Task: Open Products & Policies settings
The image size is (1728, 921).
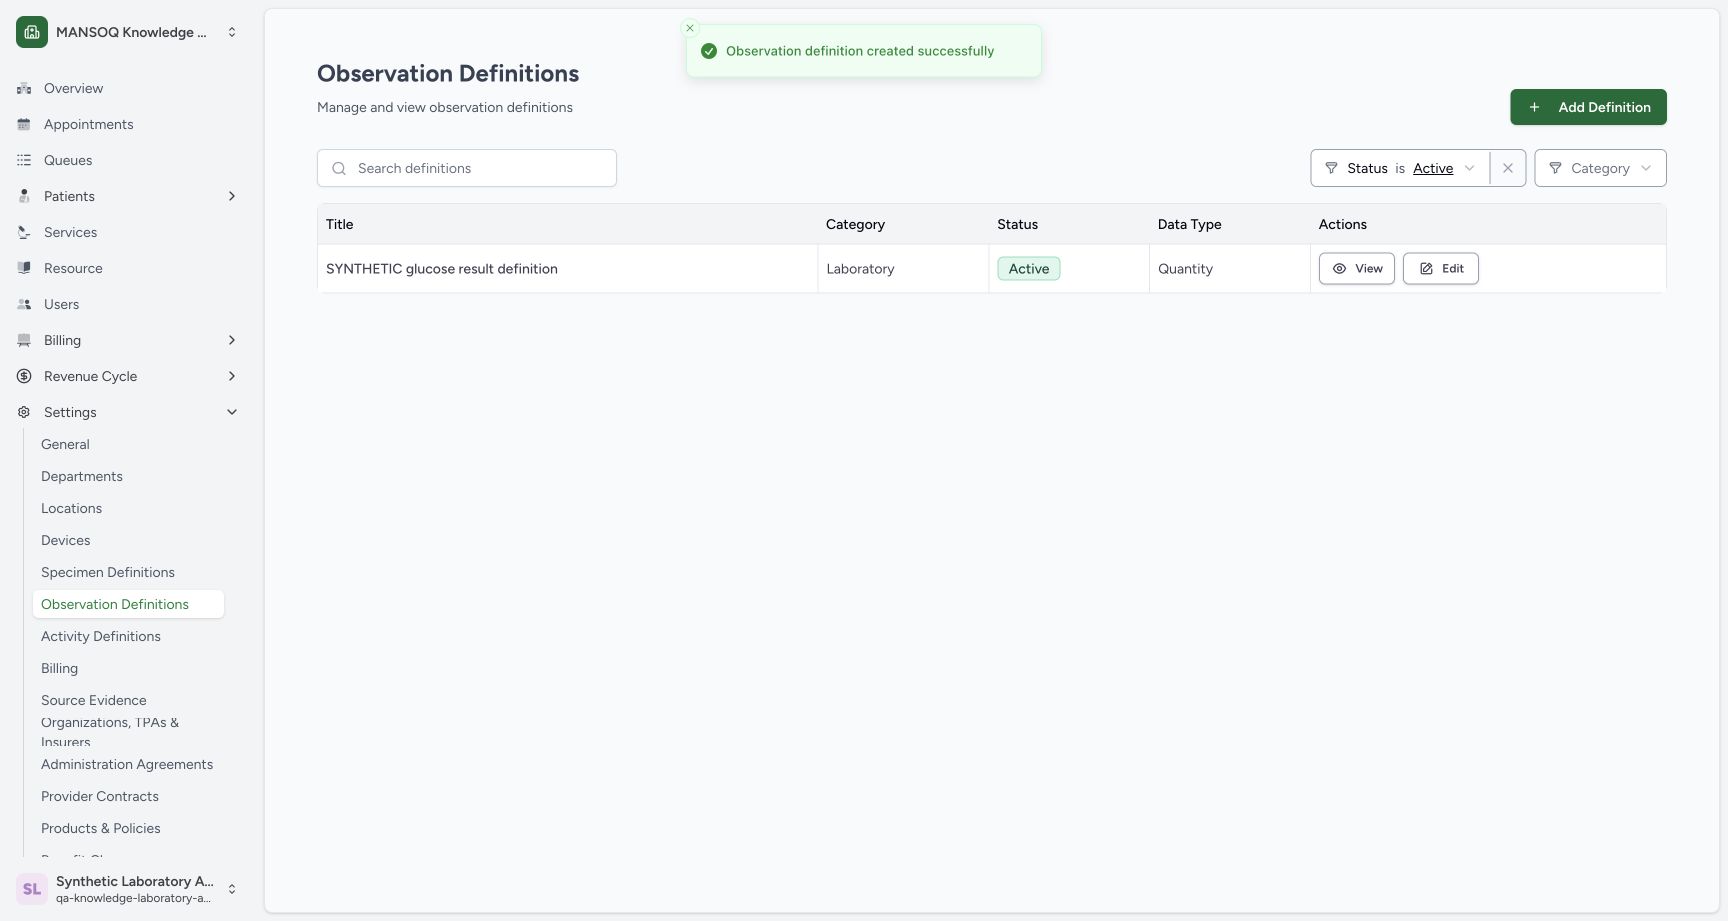Action: pos(101,828)
